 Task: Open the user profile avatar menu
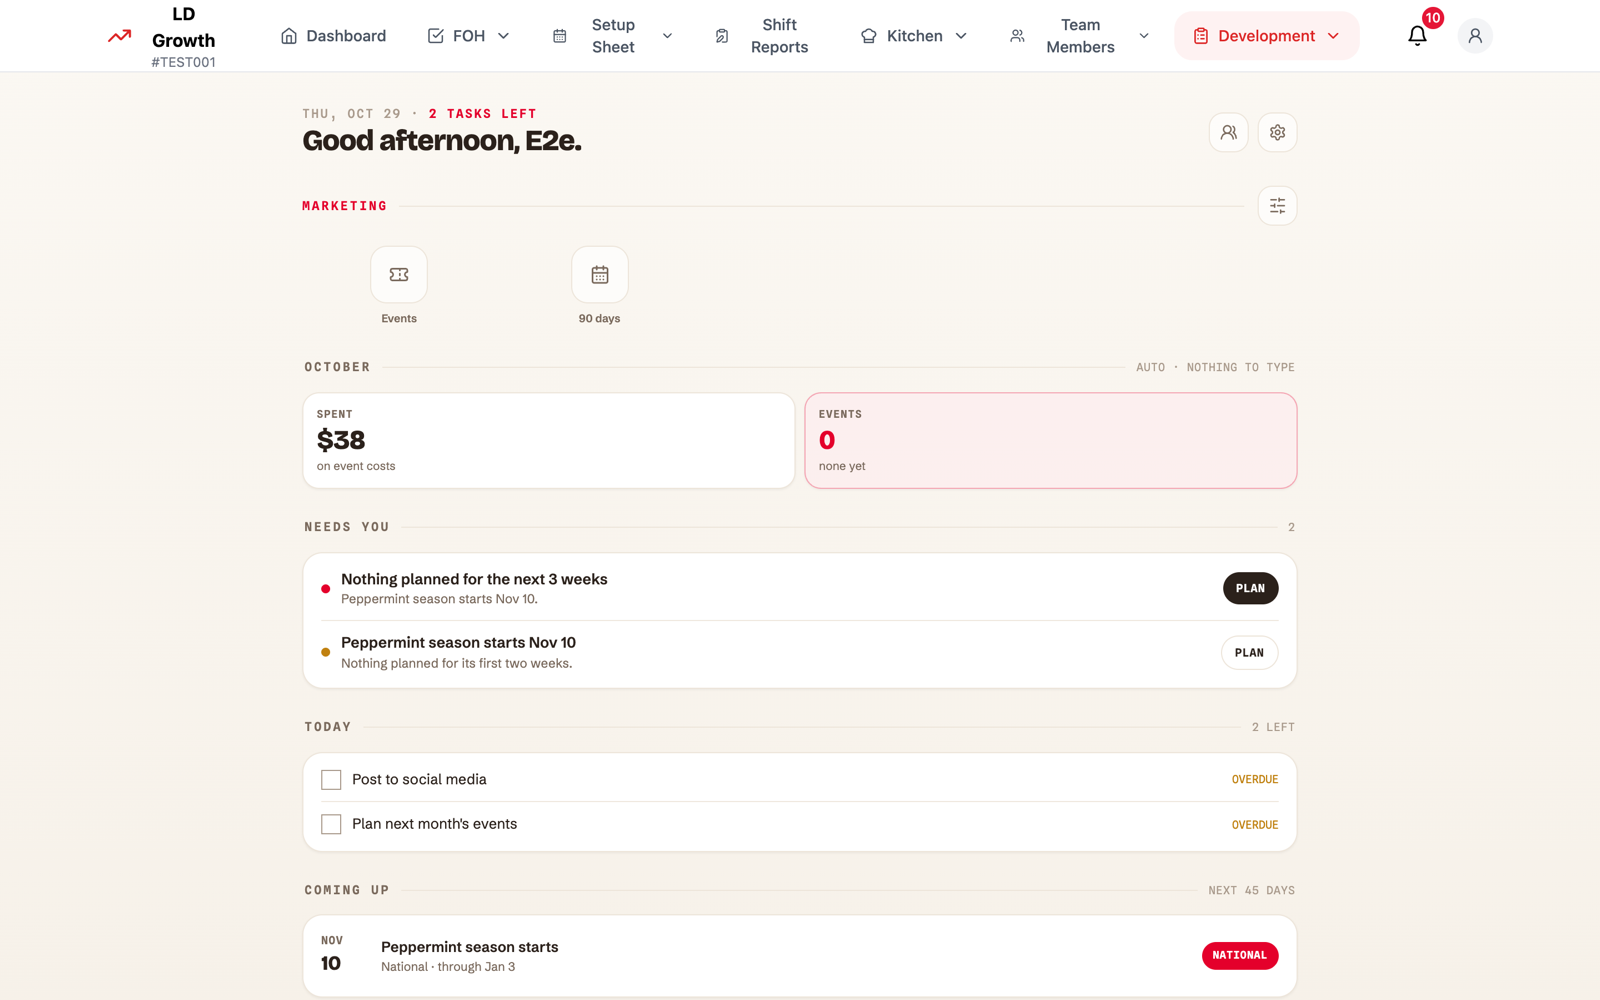(1475, 36)
